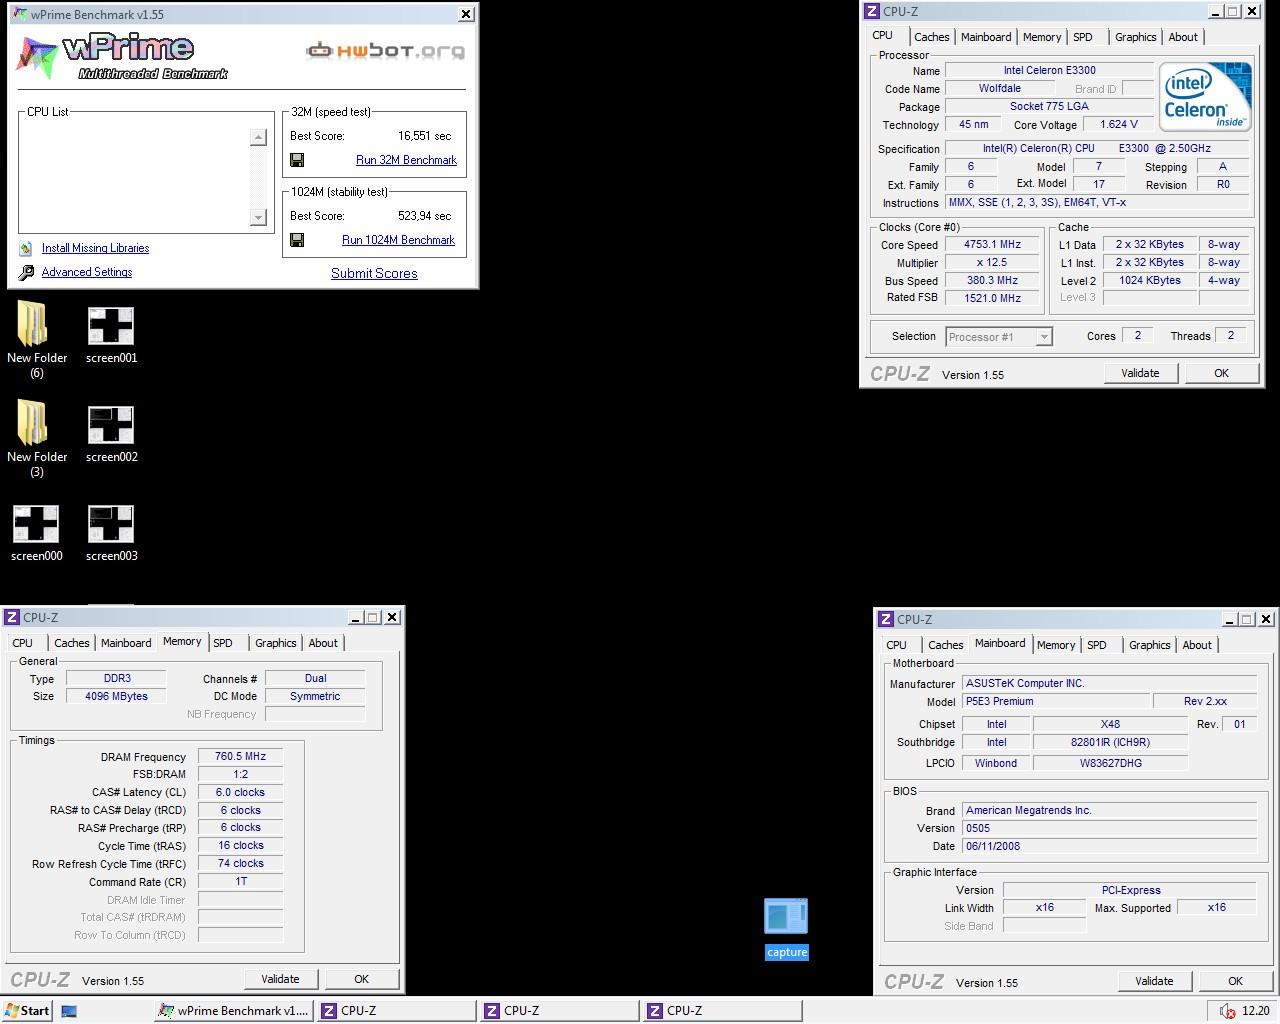The width and height of the screenshot is (1280, 1024).
Task: Switch to wPrime Benchmark taskbar item
Action: click(x=234, y=1011)
